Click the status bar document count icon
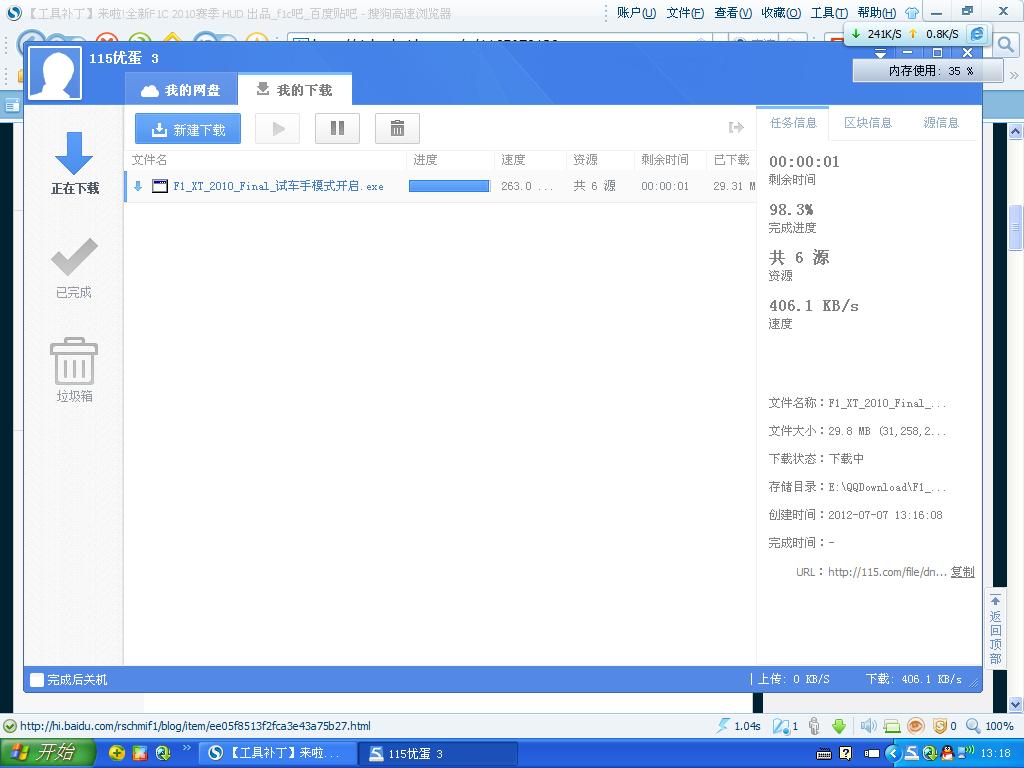Viewport: 1024px width, 768px height. (x=781, y=726)
